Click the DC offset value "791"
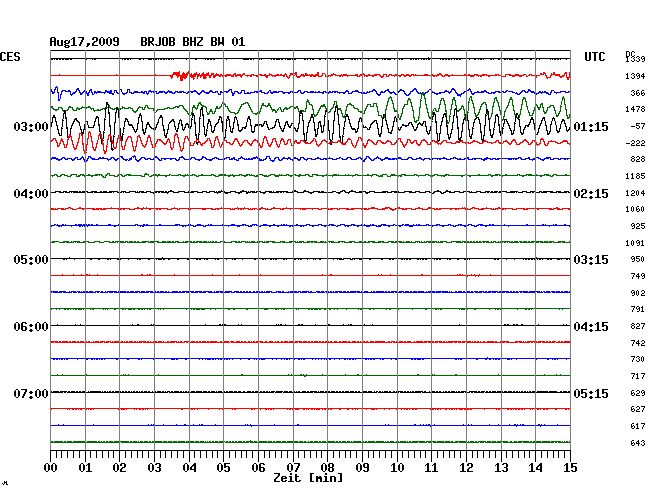 638,309
